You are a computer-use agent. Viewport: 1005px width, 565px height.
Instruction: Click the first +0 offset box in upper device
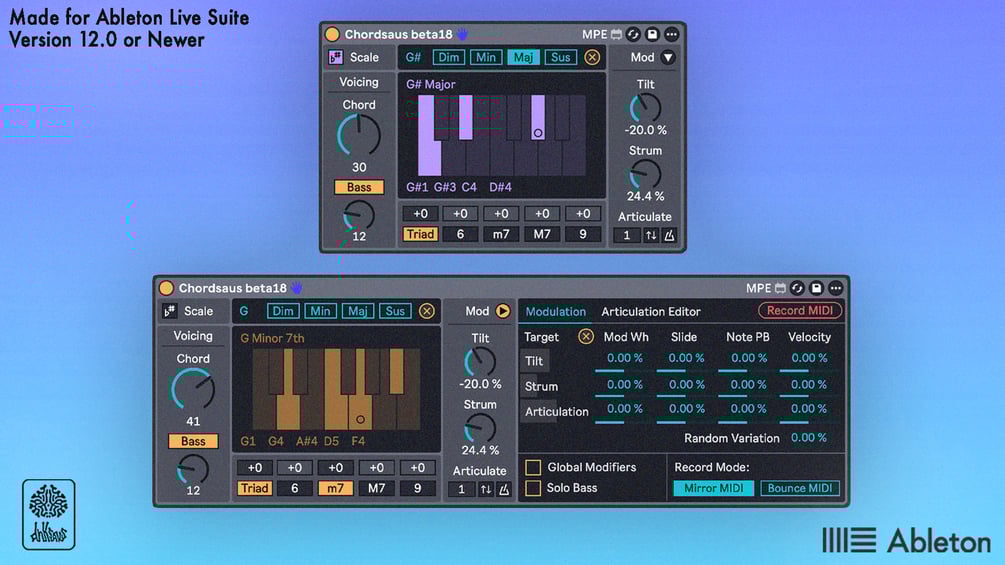tap(420, 213)
